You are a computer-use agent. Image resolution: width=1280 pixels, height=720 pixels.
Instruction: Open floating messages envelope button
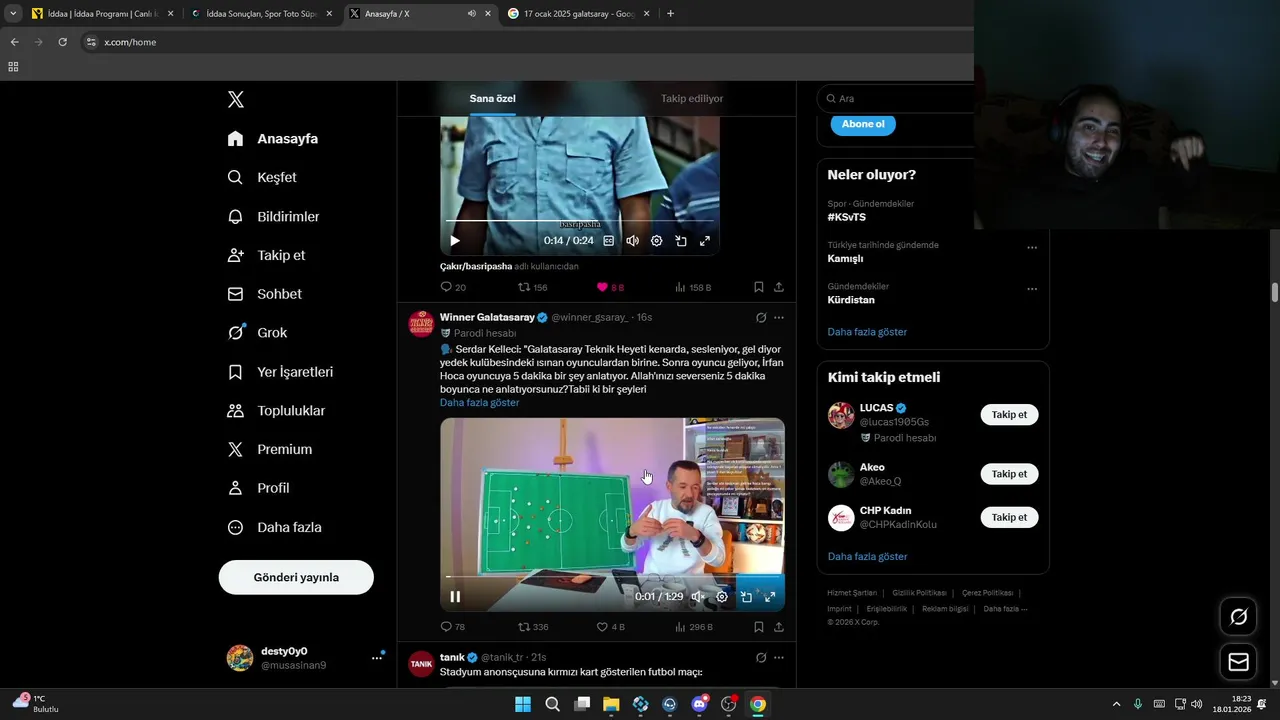pos(1238,662)
